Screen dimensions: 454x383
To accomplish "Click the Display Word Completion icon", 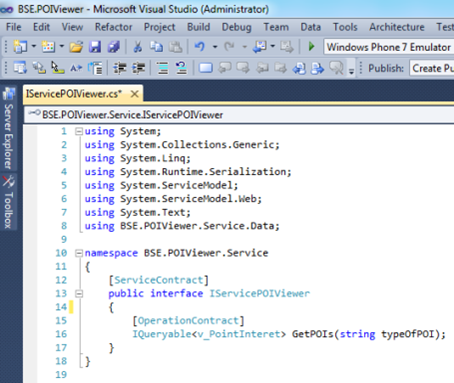I will (76, 68).
